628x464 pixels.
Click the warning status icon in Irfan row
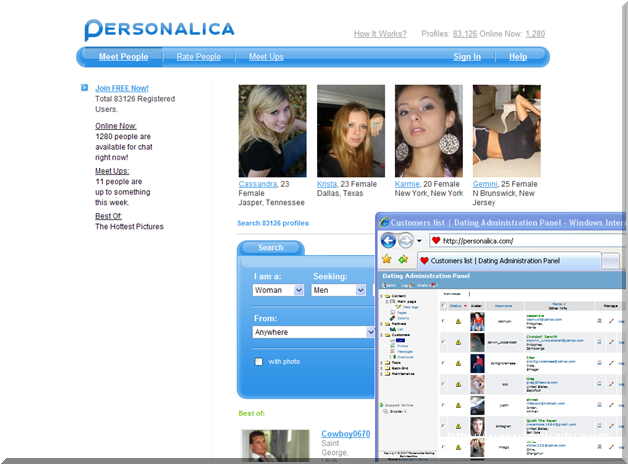[x=459, y=363]
